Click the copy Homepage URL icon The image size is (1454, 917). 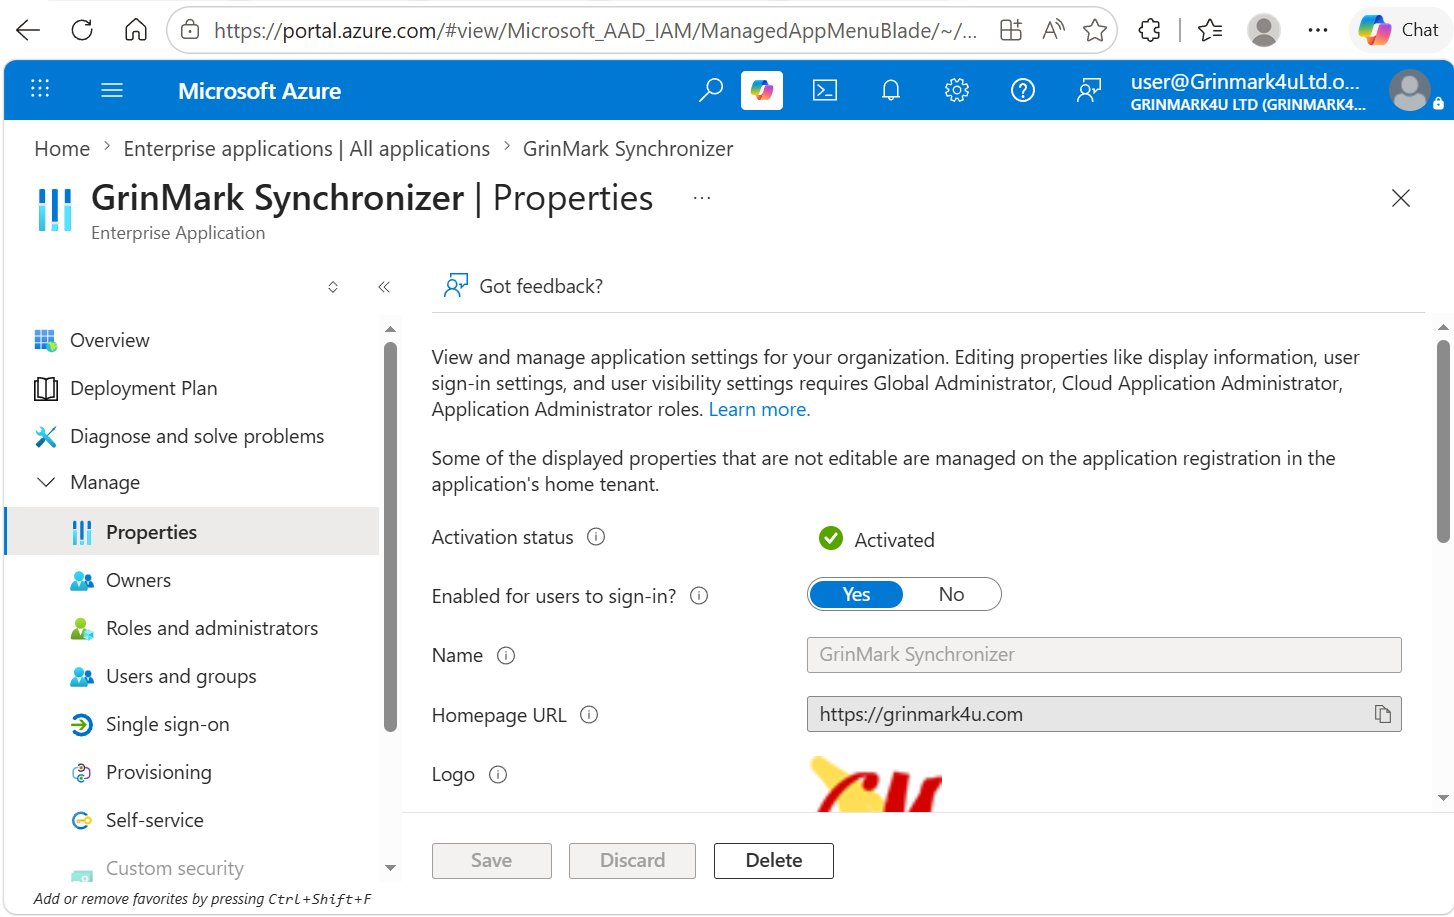[1383, 714]
